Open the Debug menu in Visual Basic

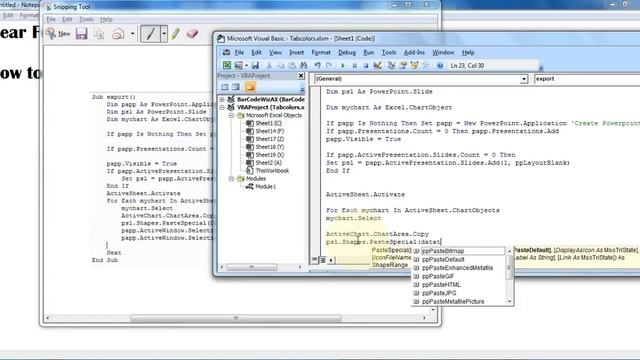tap(347, 53)
